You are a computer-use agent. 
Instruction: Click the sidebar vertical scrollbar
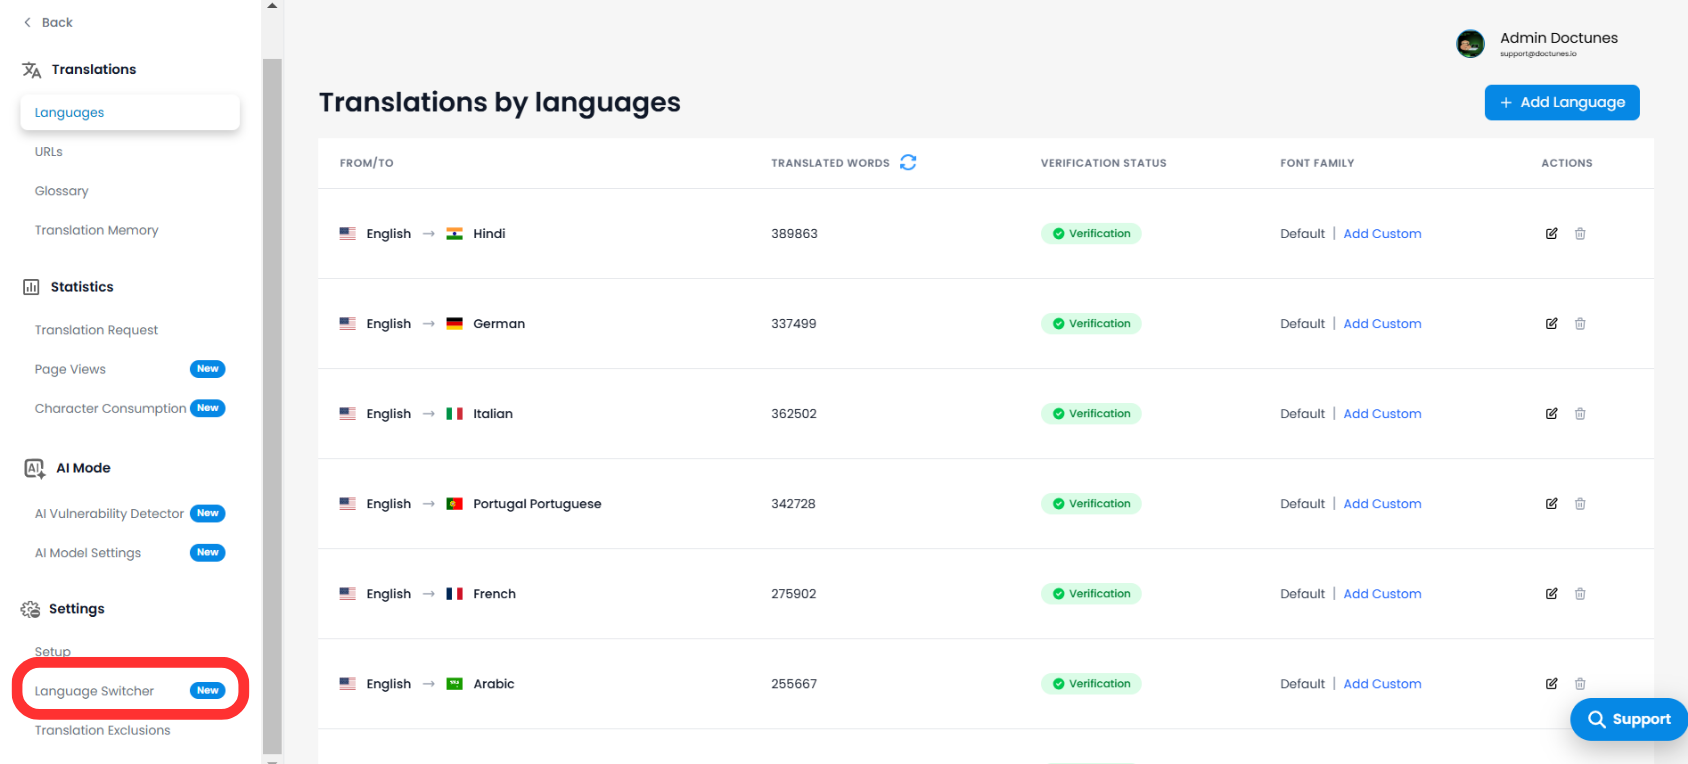[x=272, y=405]
